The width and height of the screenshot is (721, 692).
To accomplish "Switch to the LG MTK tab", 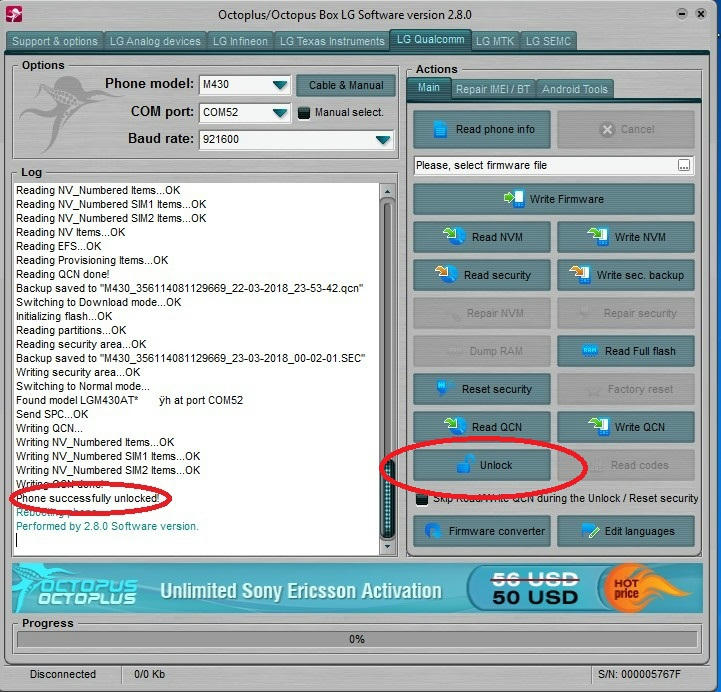I will coord(495,41).
